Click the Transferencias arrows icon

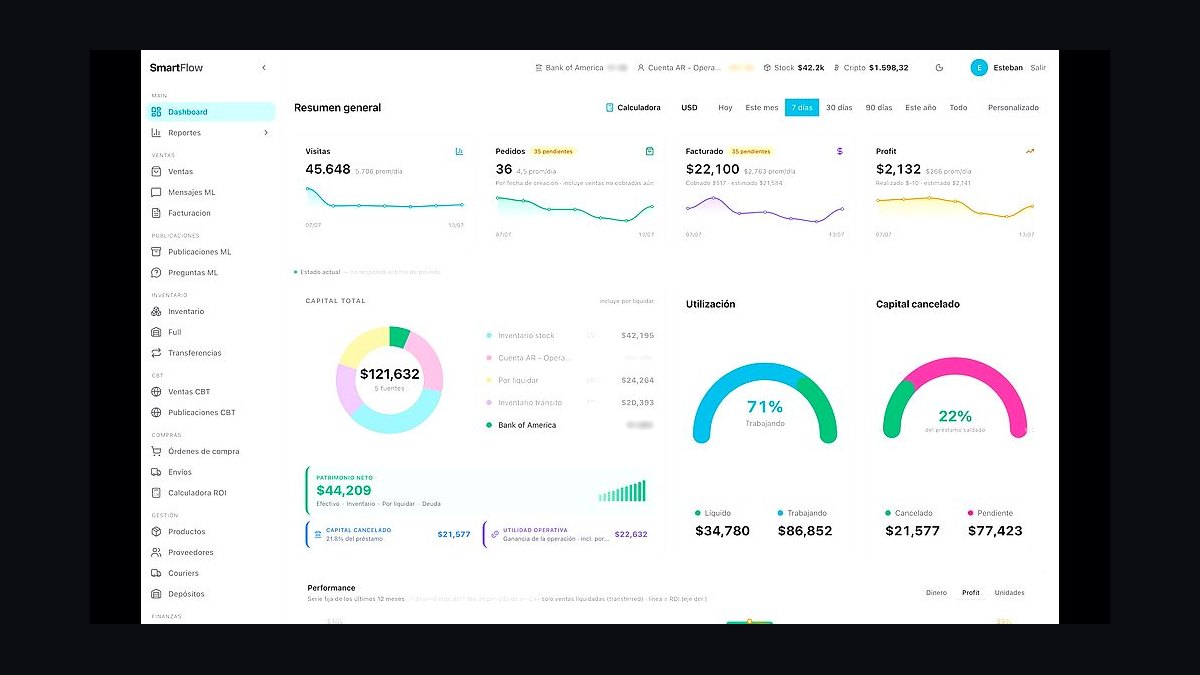[156, 353]
